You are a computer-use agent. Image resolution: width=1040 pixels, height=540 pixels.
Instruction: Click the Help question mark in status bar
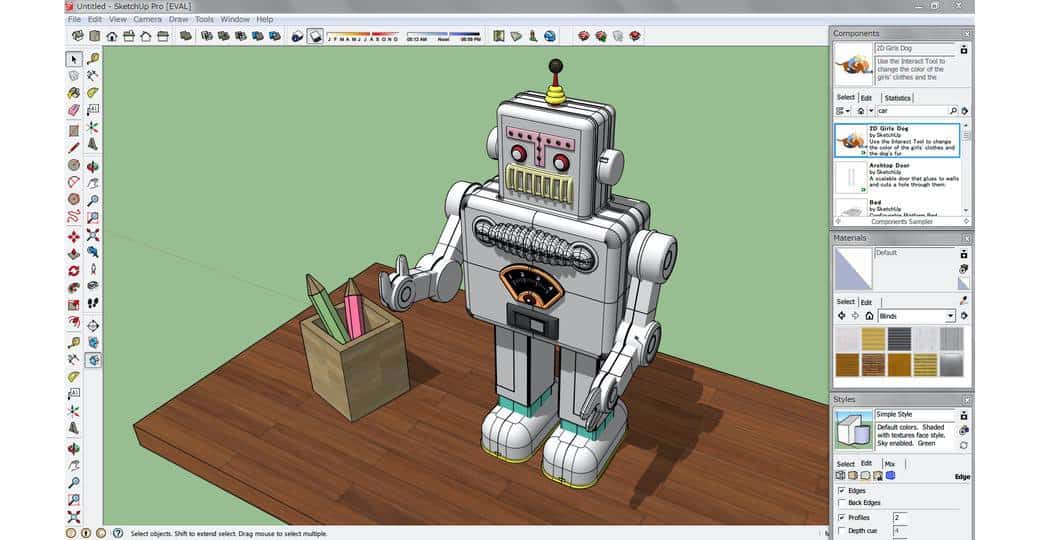coord(118,533)
